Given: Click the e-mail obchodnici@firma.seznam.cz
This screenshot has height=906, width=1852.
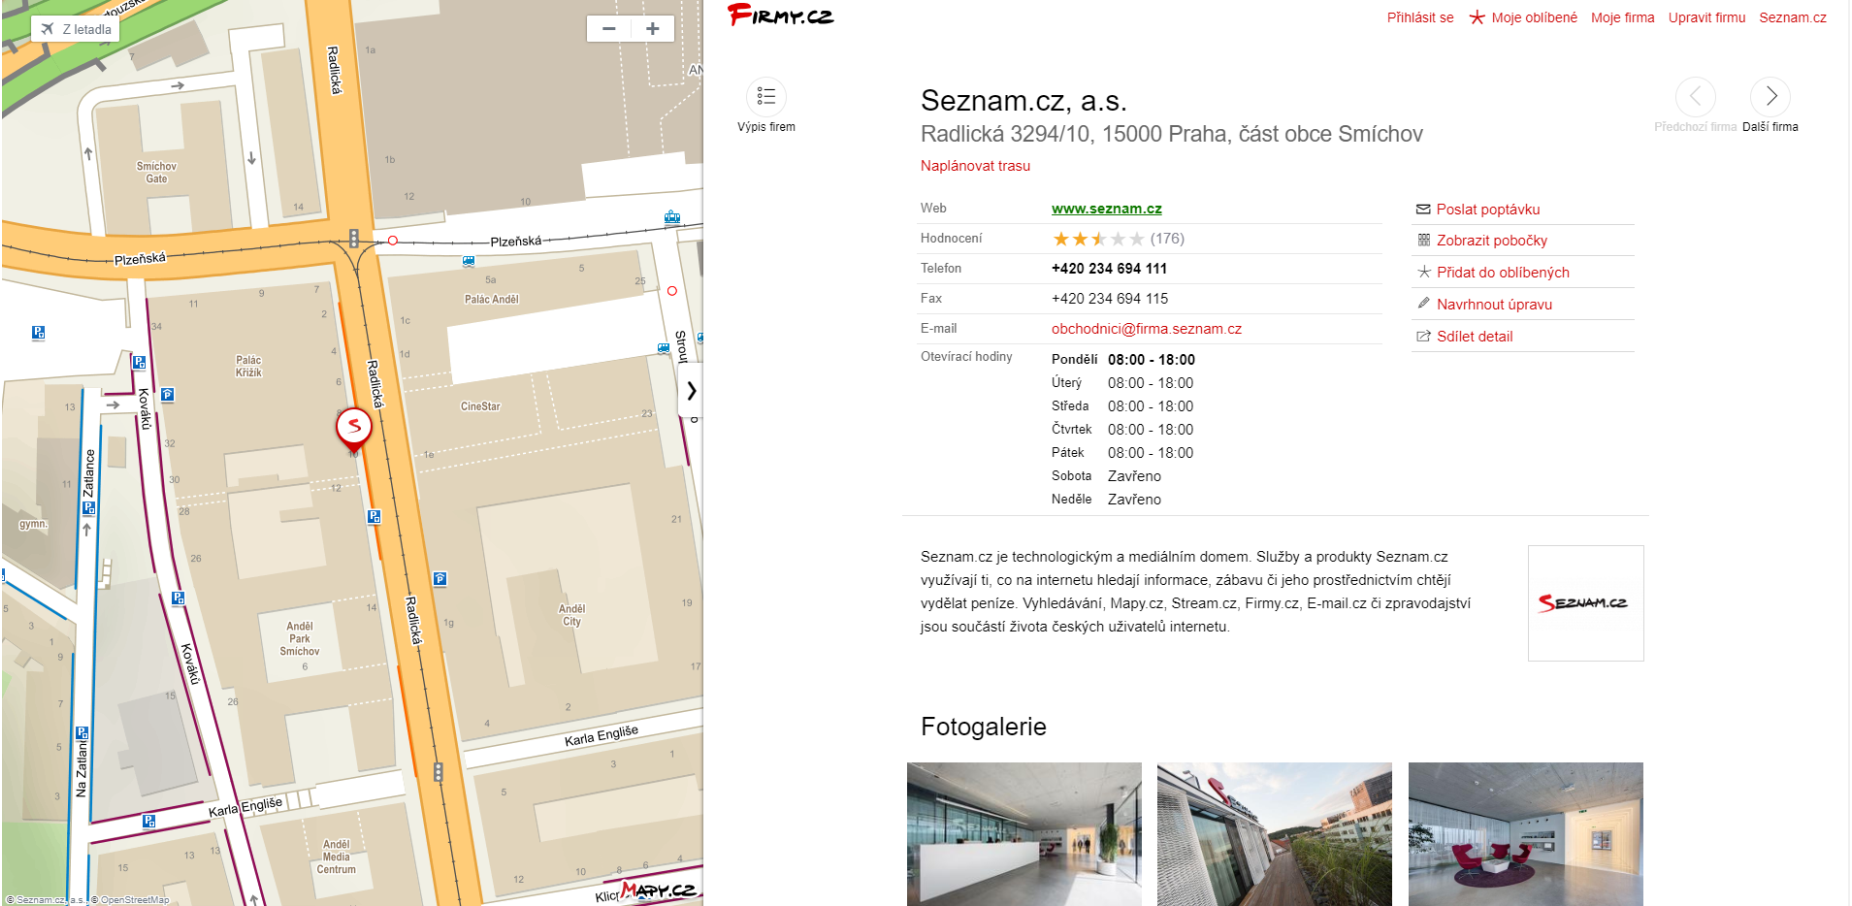Looking at the screenshot, I should 1146,328.
